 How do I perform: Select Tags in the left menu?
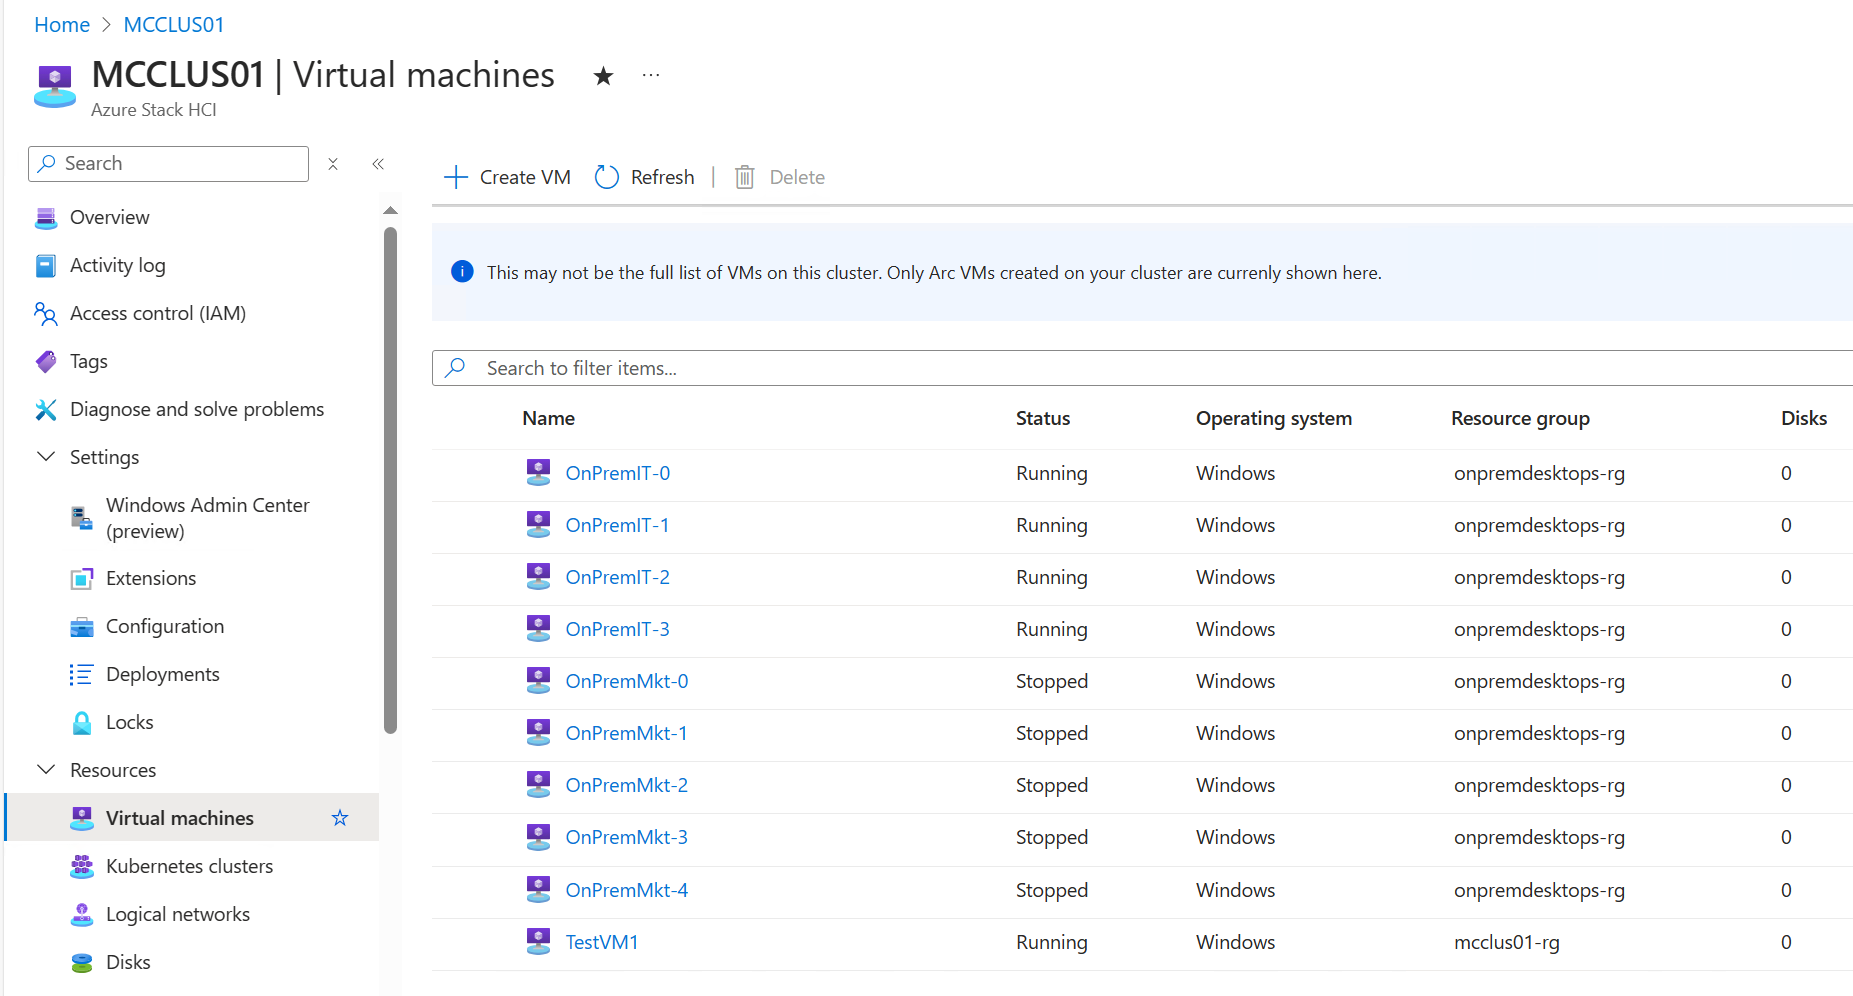click(x=88, y=361)
